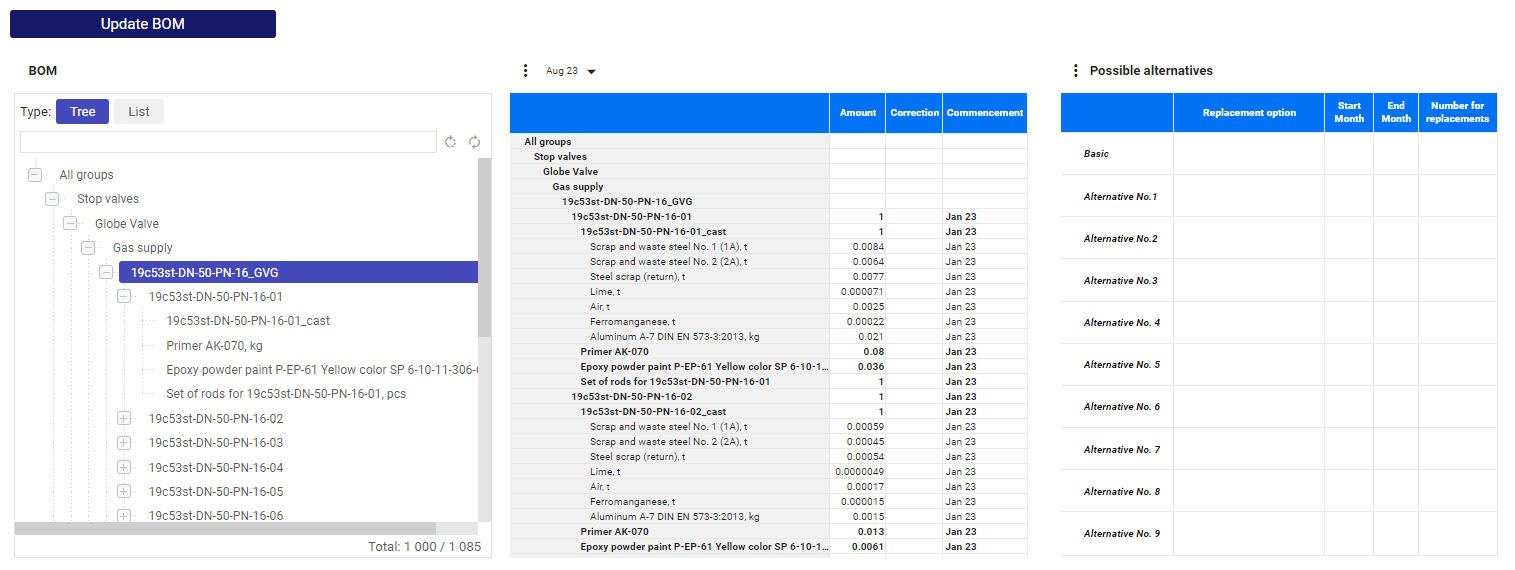This screenshot has width=1515, height=570.
Task: Select the Alternative No. 9 row
Action: (x=1279, y=533)
